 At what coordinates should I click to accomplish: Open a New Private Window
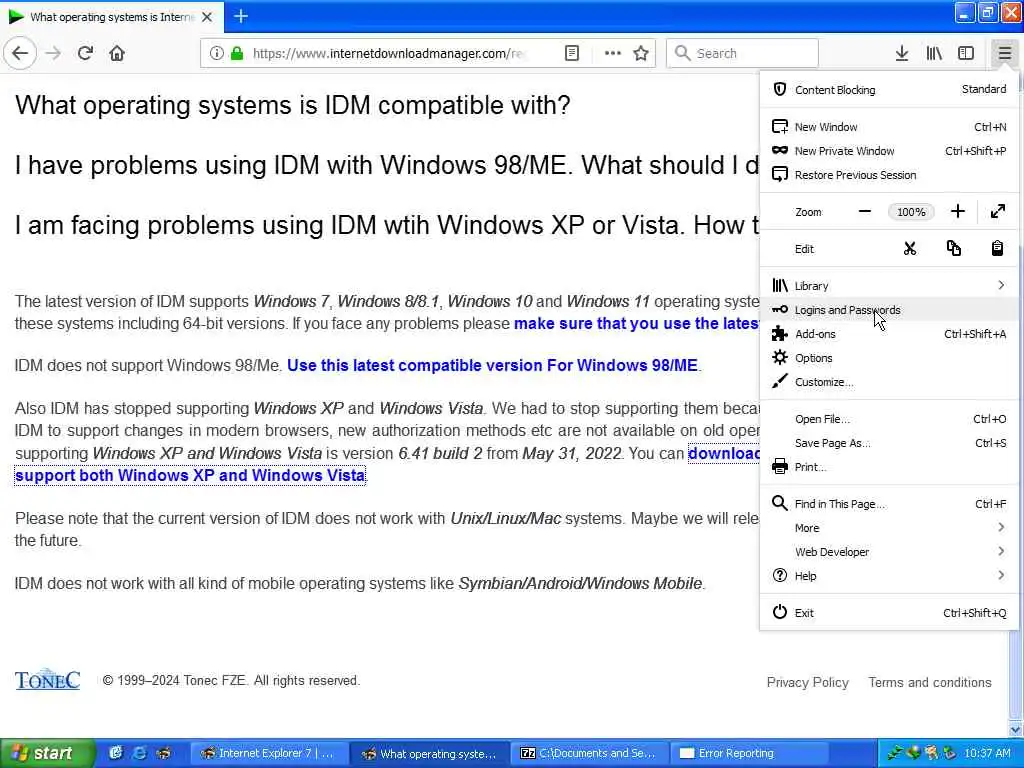(889, 151)
